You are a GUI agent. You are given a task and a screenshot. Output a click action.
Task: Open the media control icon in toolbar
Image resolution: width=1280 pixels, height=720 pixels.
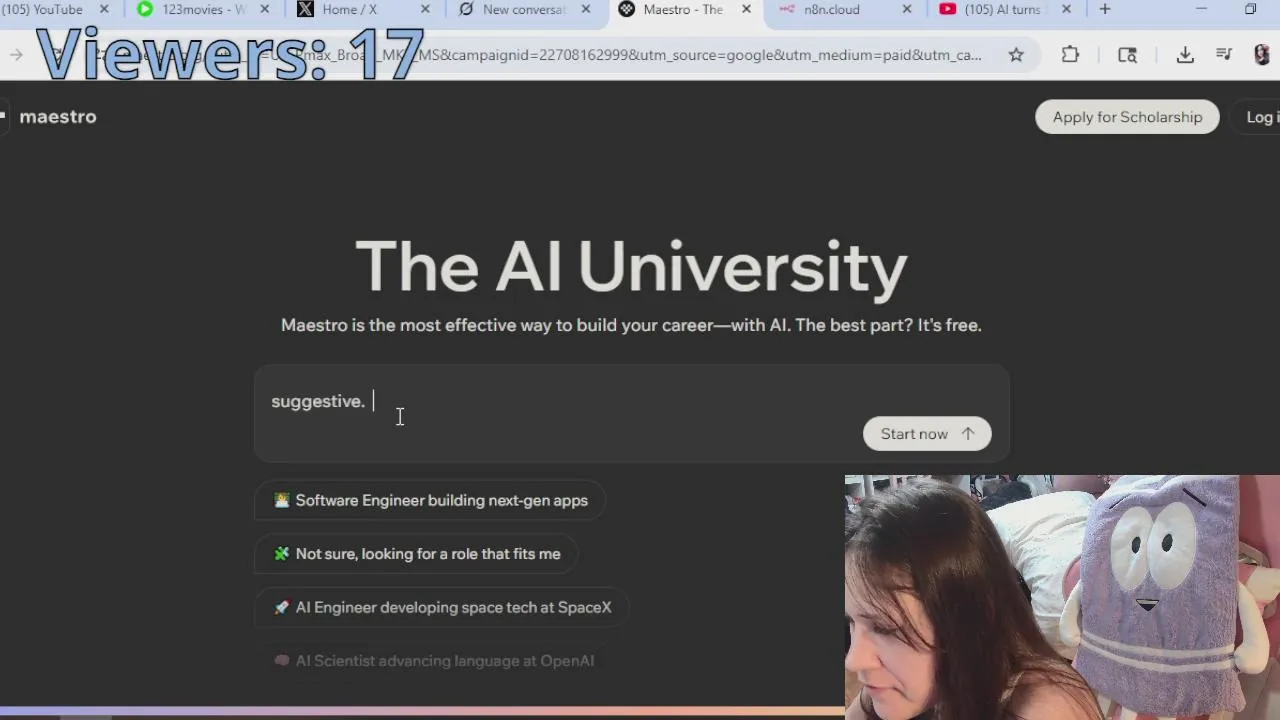click(1224, 55)
